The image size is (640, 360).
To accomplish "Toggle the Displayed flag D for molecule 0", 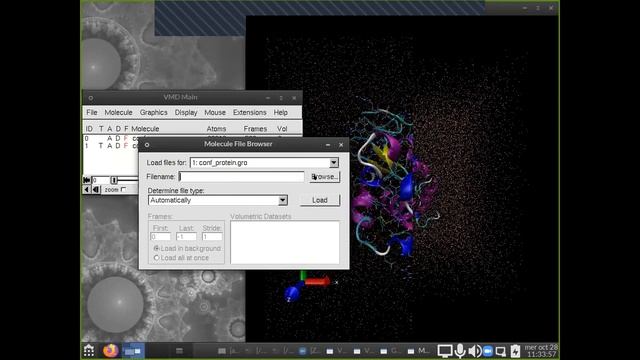I will click(118, 138).
